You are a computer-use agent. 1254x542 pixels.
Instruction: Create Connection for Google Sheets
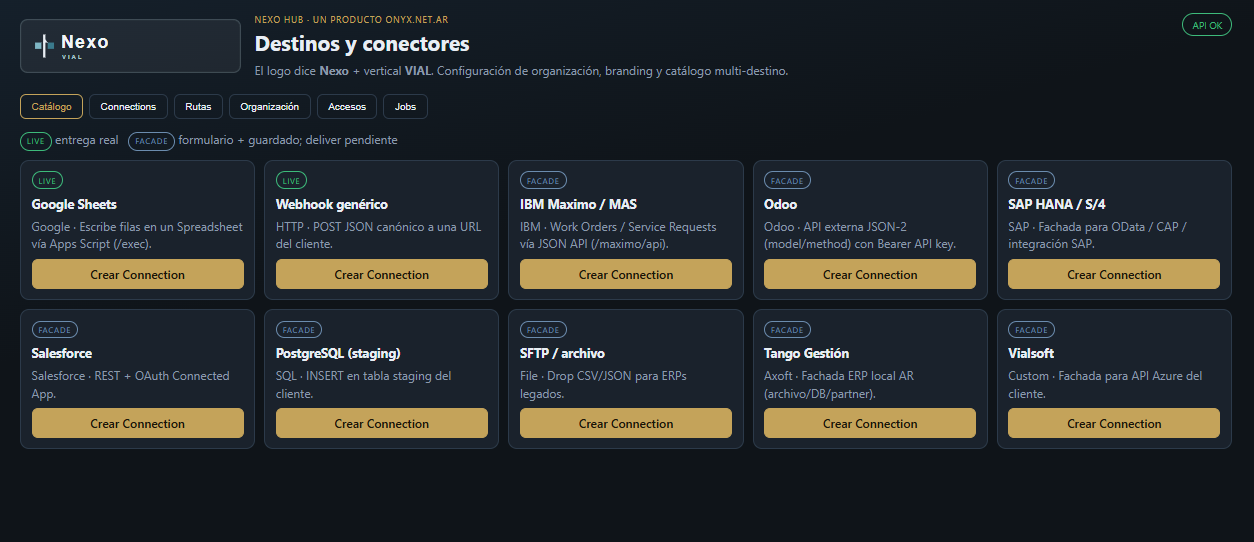click(x=138, y=274)
